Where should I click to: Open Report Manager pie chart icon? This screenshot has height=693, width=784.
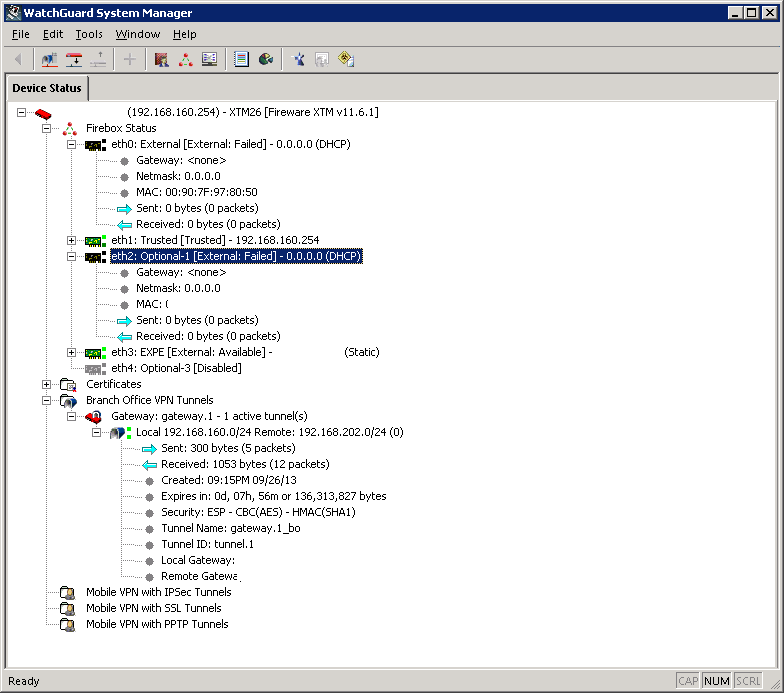266,60
